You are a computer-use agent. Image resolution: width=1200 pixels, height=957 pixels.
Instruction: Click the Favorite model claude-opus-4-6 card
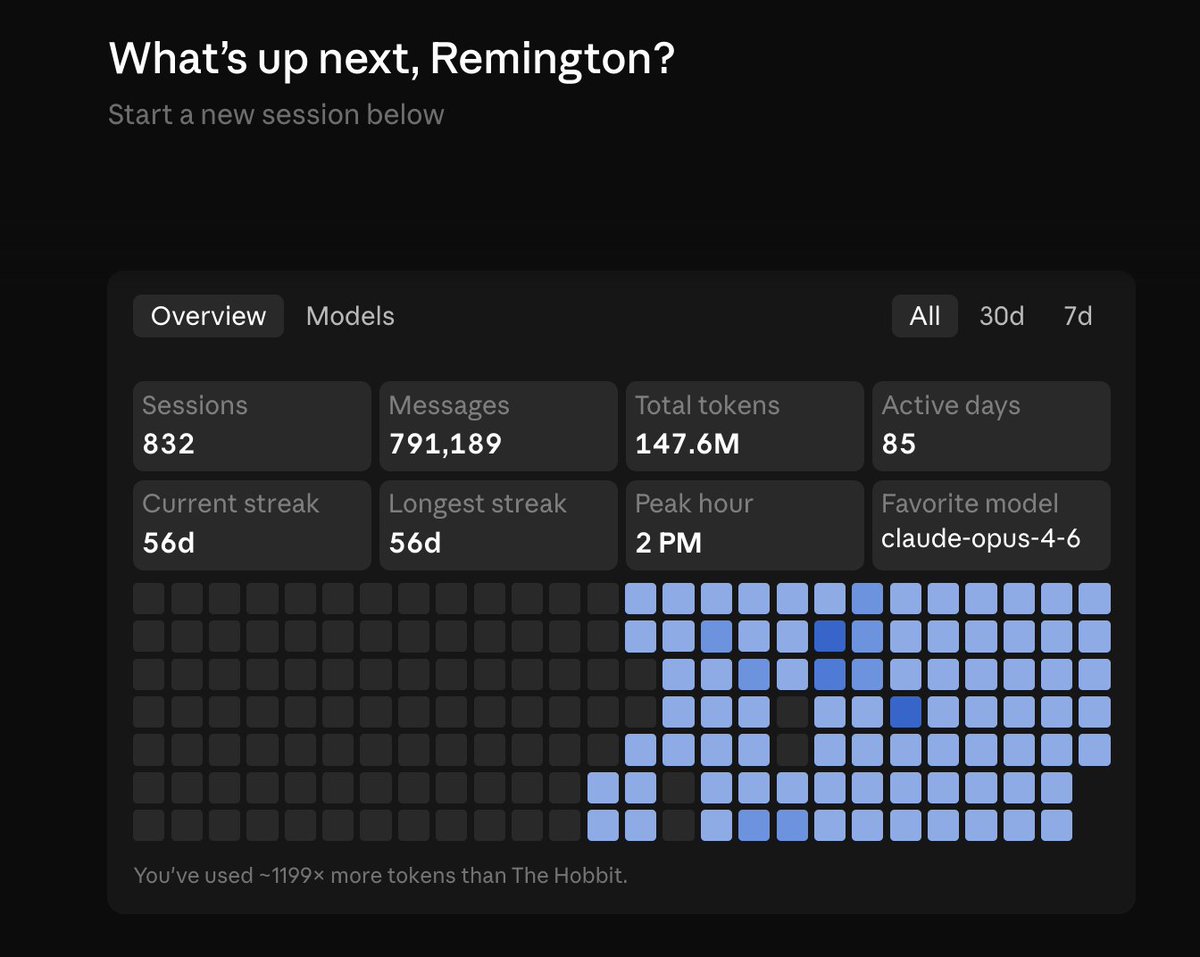click(991, 524)
